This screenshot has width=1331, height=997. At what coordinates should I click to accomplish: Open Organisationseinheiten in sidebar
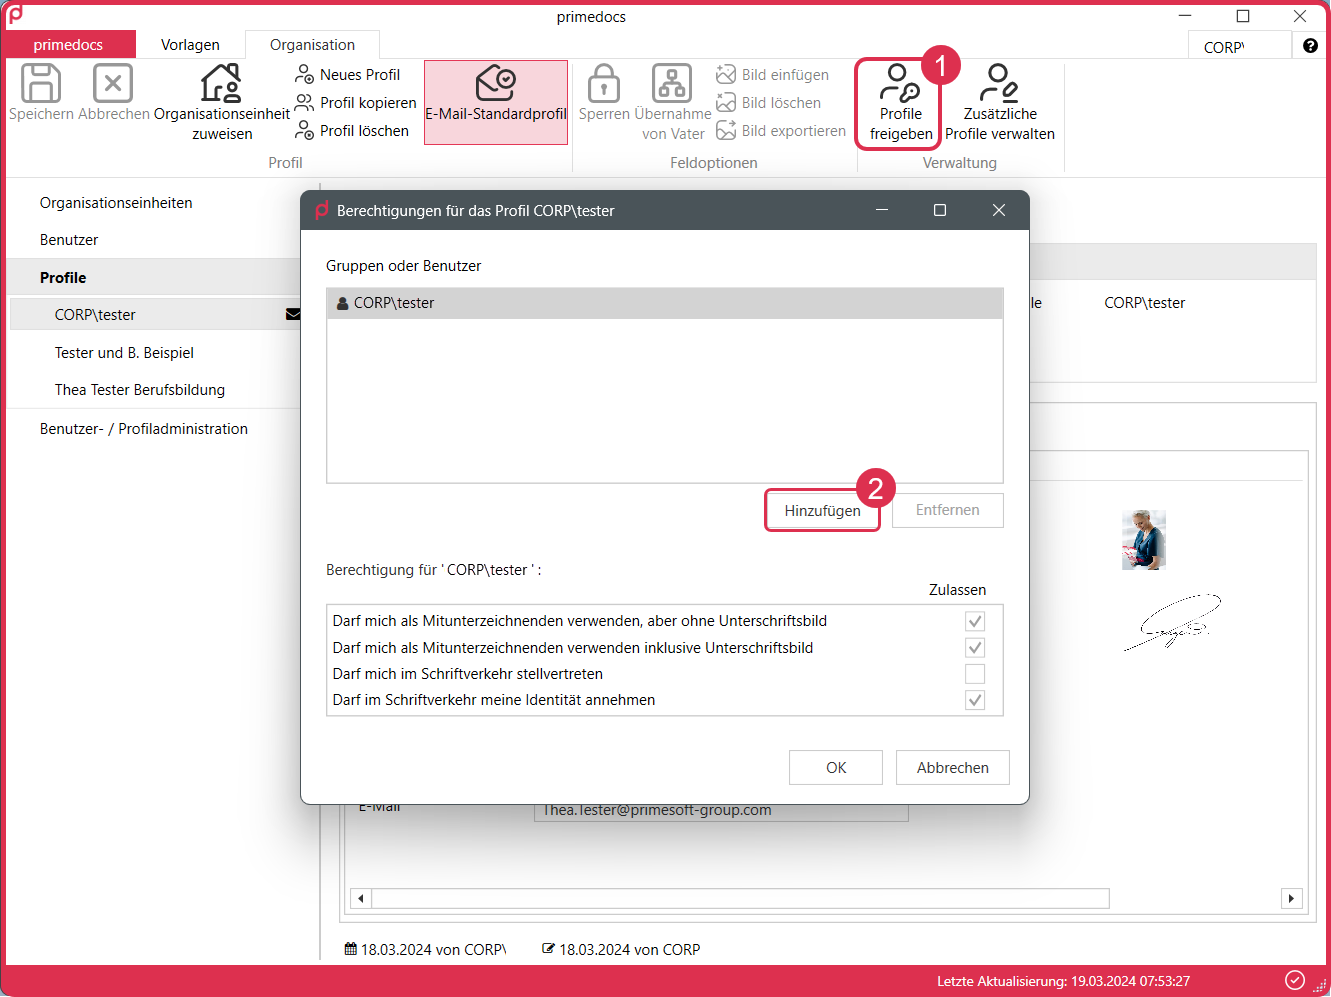pos(116,203)
